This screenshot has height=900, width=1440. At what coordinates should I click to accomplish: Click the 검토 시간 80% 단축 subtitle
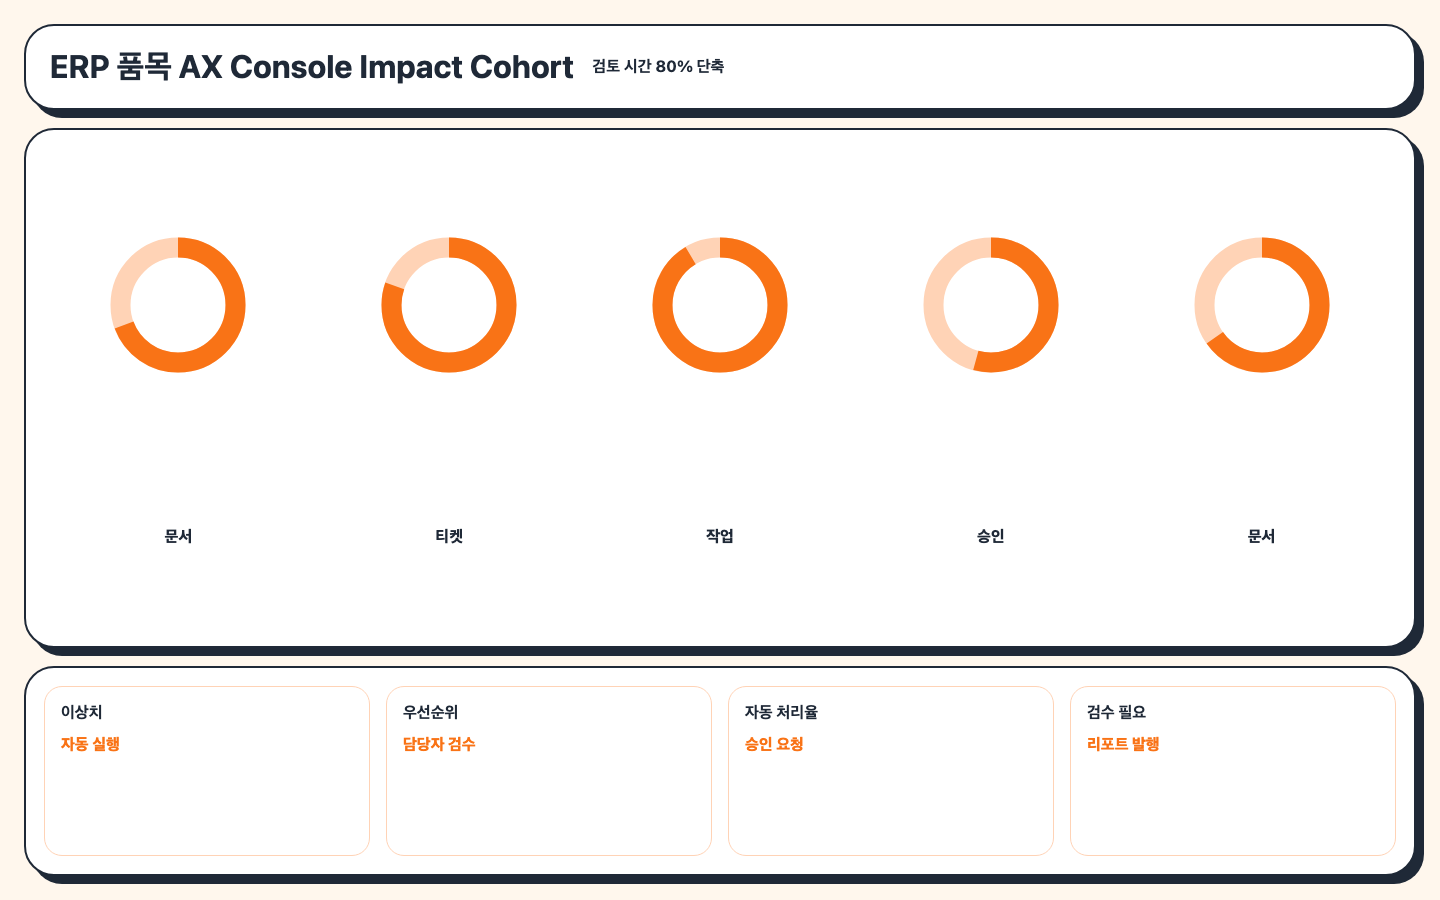658,66
